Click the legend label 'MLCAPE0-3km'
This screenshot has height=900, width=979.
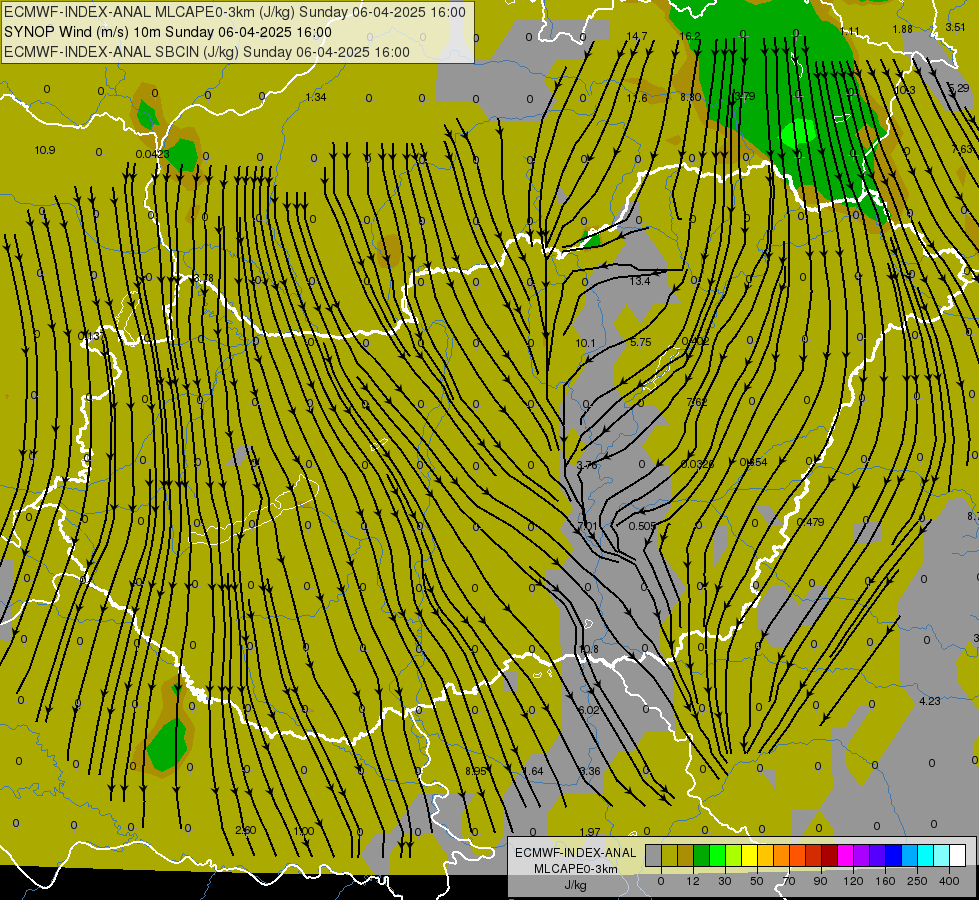pyautogui.click(x=576, y=869)
